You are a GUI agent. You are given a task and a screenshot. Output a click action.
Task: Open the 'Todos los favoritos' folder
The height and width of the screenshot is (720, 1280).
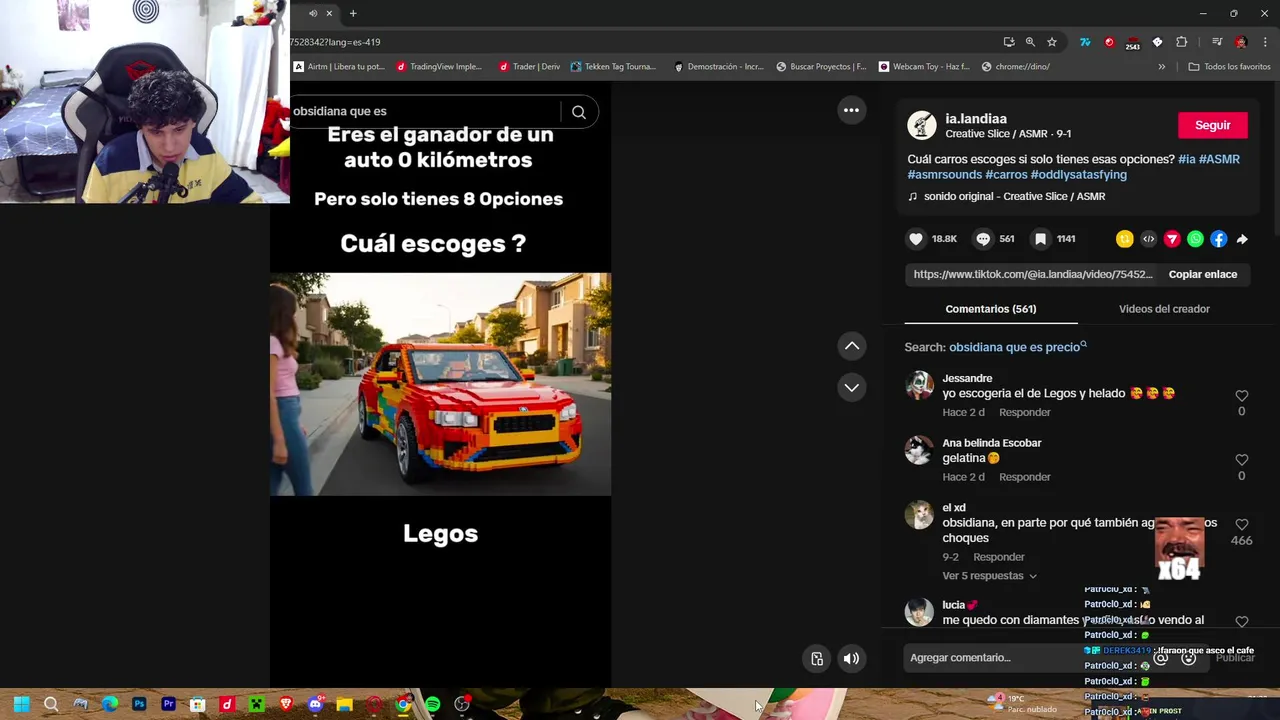(1229, 67)
